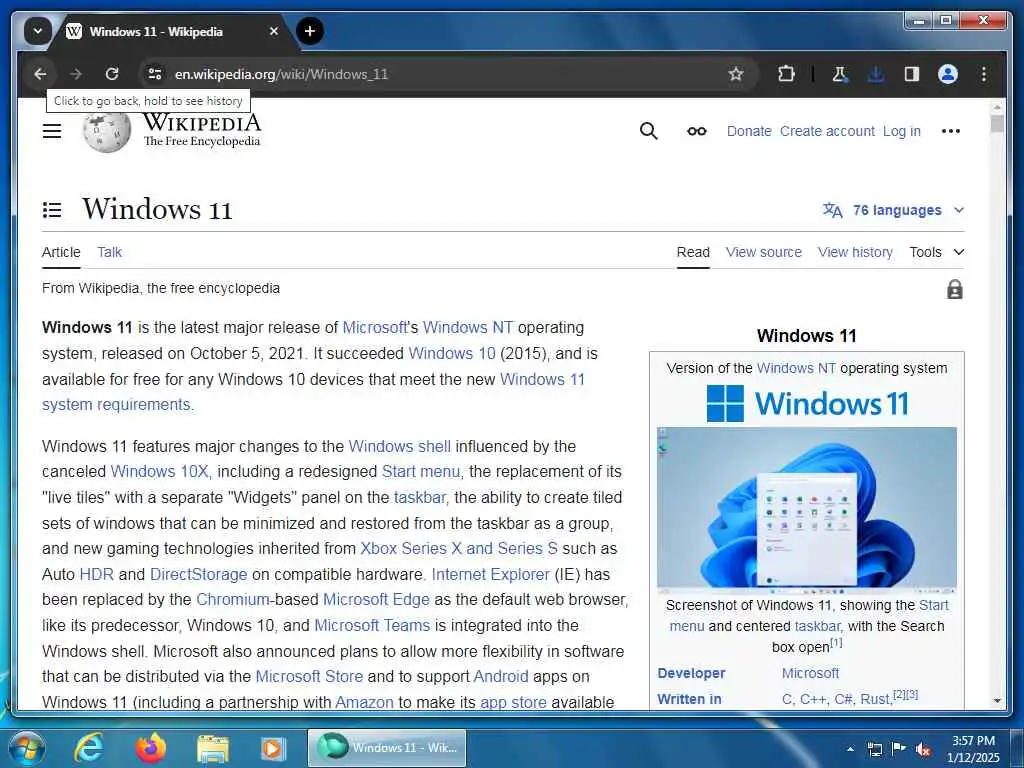Open the Extensions puzzle icon
1024x768 pixels.
(x=786, y=74)
